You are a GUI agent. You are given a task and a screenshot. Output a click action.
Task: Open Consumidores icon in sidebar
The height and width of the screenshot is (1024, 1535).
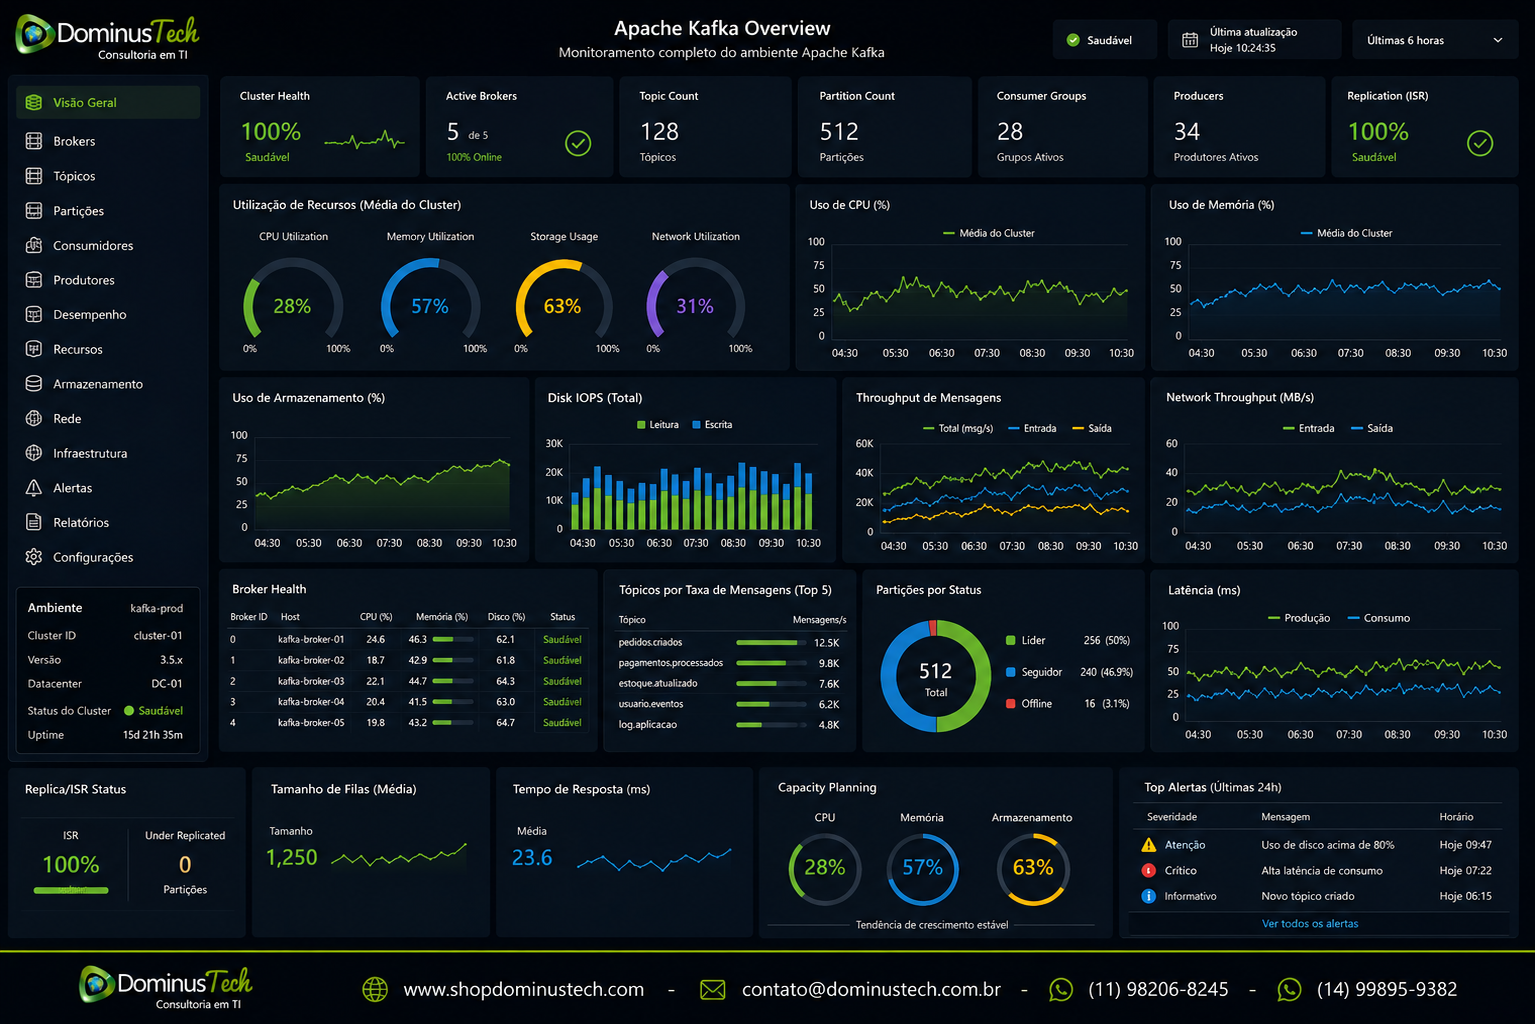(x=34, y=245)
